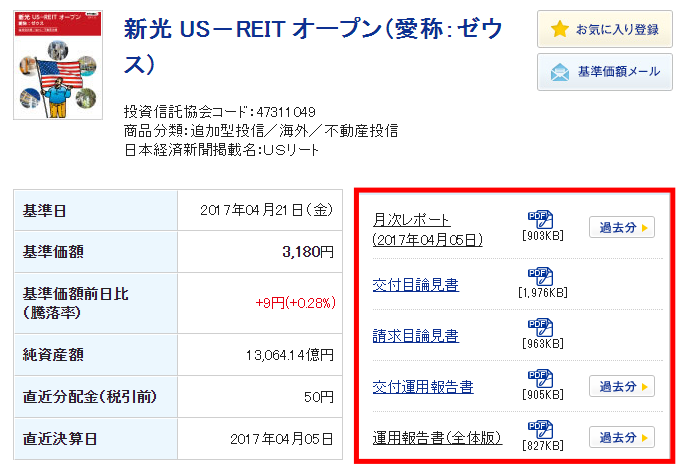Show 過去分 for 月次レポート
The height and width of the screenshot is (473, 681).
click(621, 227)
